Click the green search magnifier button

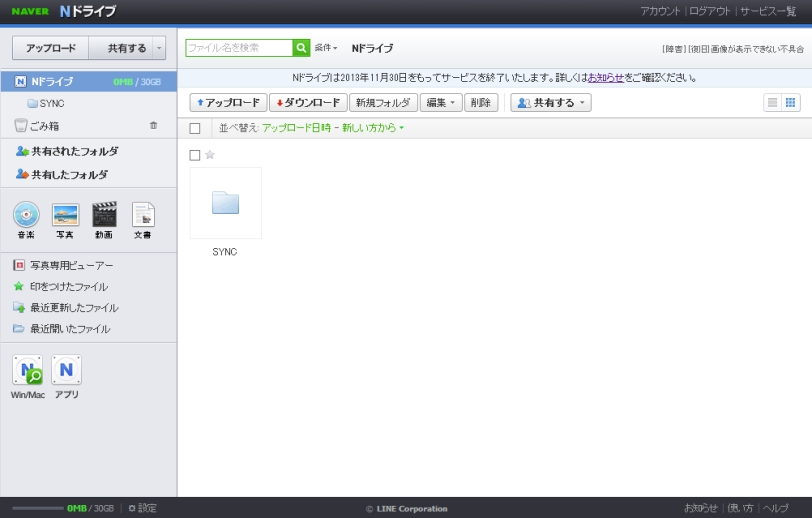pos(301,48)
